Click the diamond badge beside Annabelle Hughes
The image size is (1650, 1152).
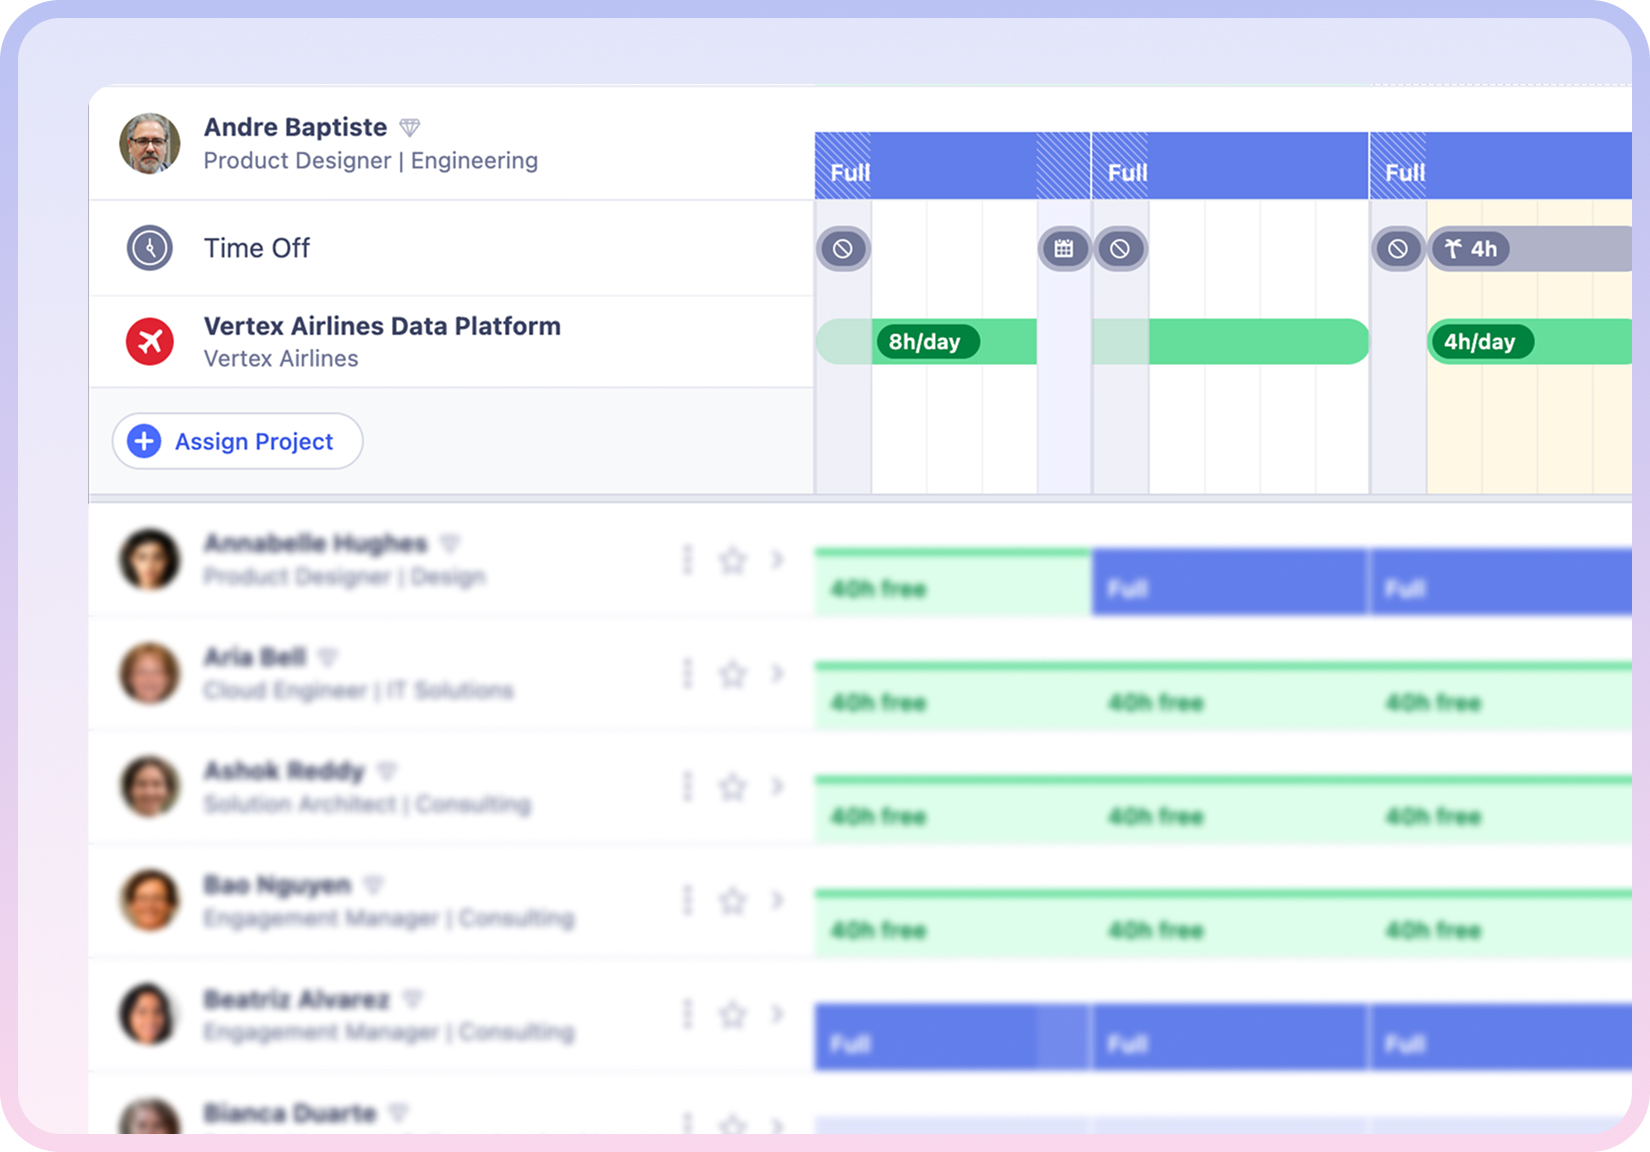450,544
